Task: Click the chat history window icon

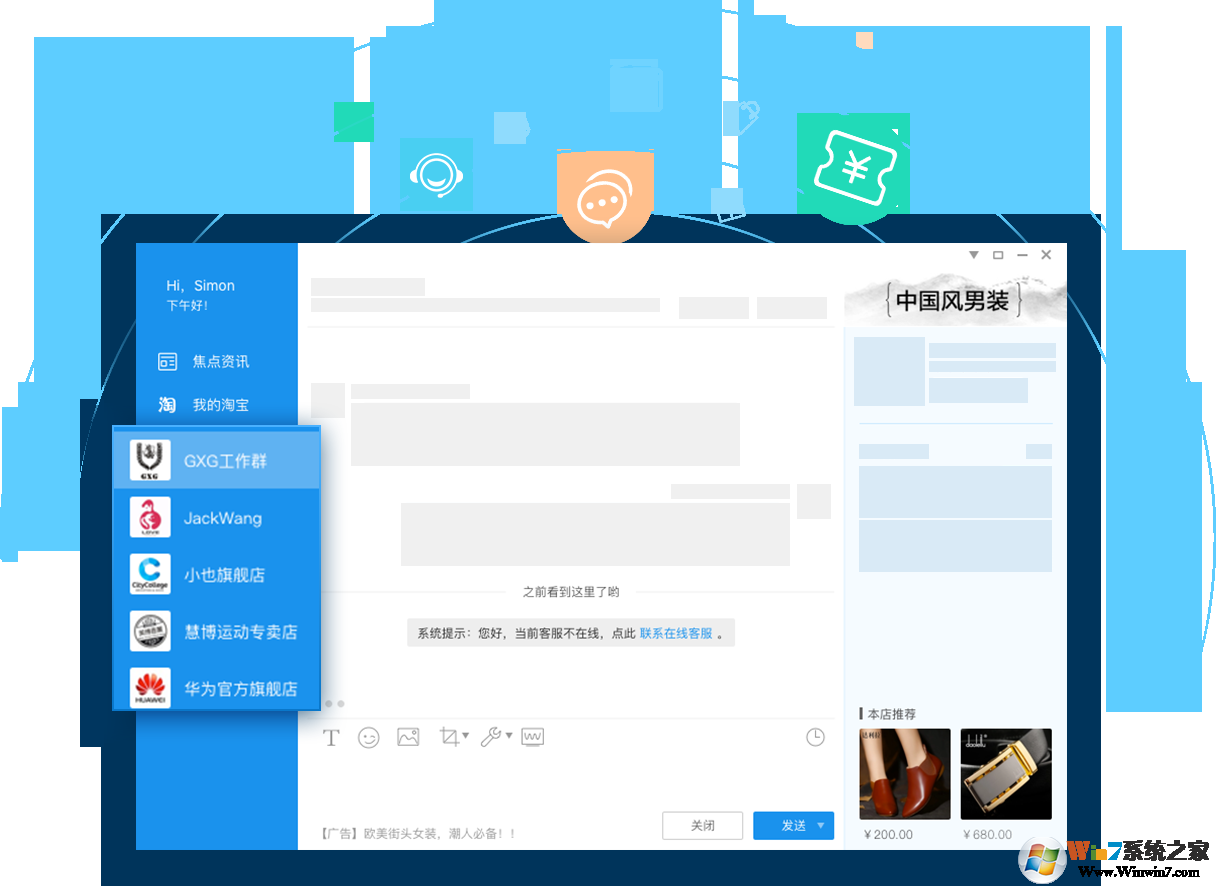Action: (x=532, y=737)
